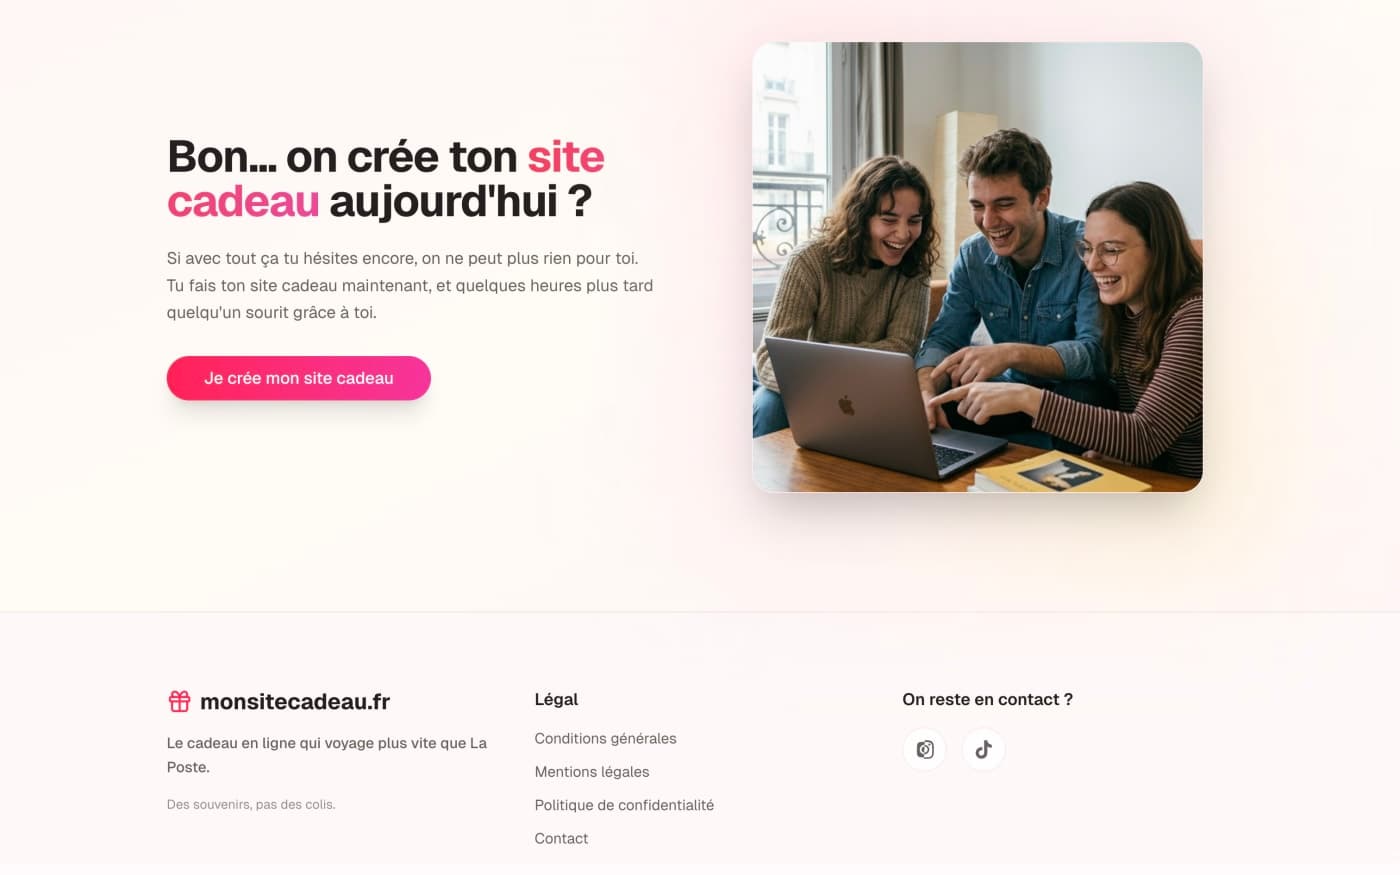Click the word 'aujourd'hui' in the headline

tap(443, 201)
